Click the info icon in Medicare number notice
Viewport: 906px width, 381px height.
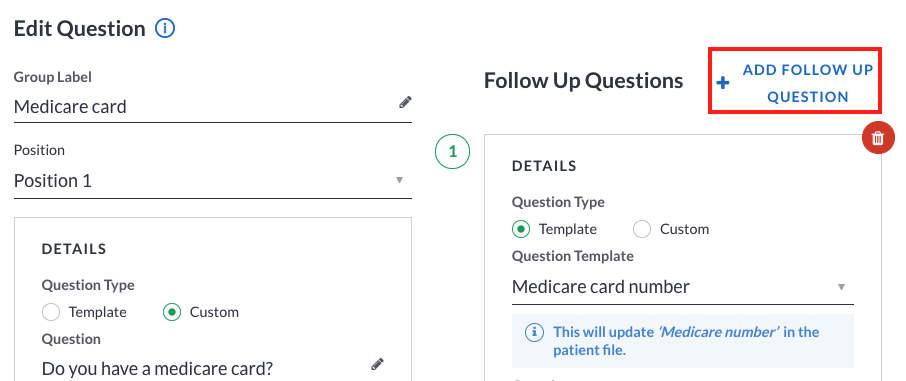coord(534,332)
